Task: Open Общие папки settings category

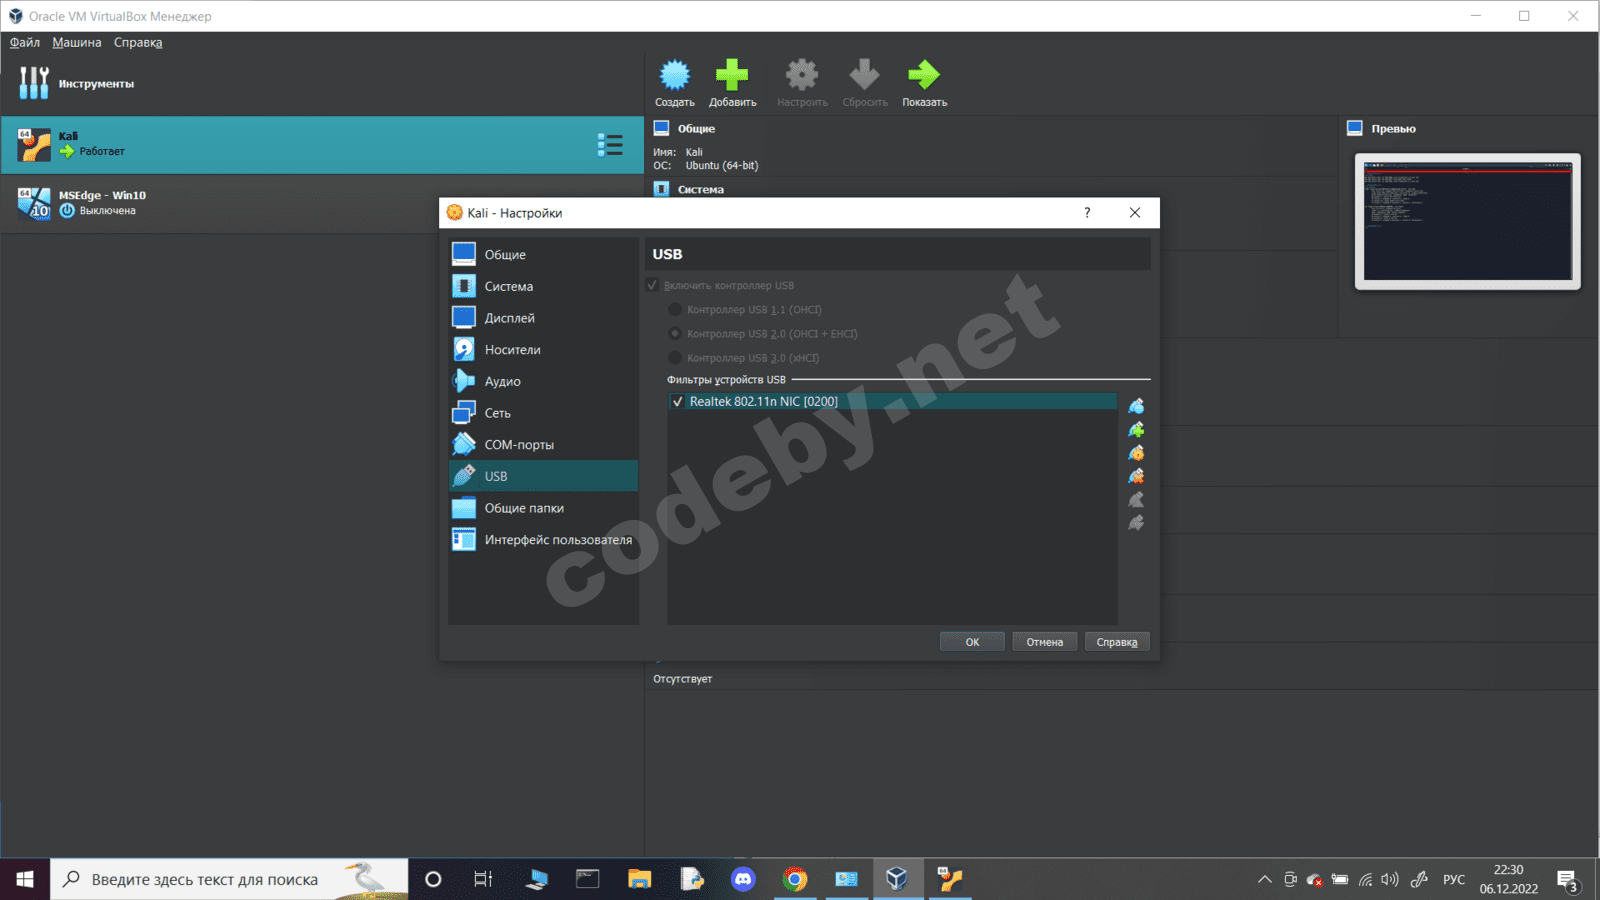Action: pos(543,508)
